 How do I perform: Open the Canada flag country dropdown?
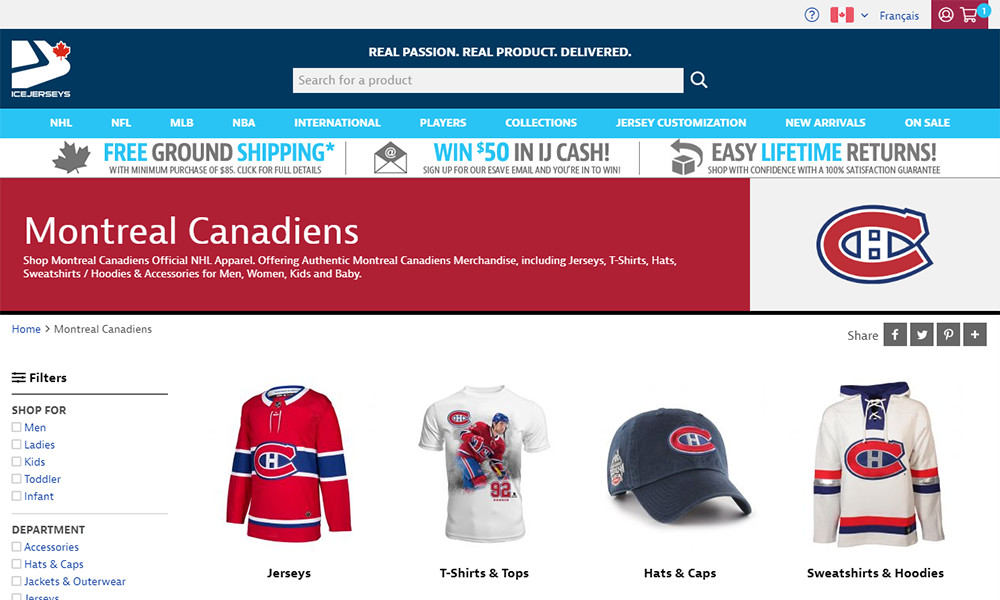[849, 15]
